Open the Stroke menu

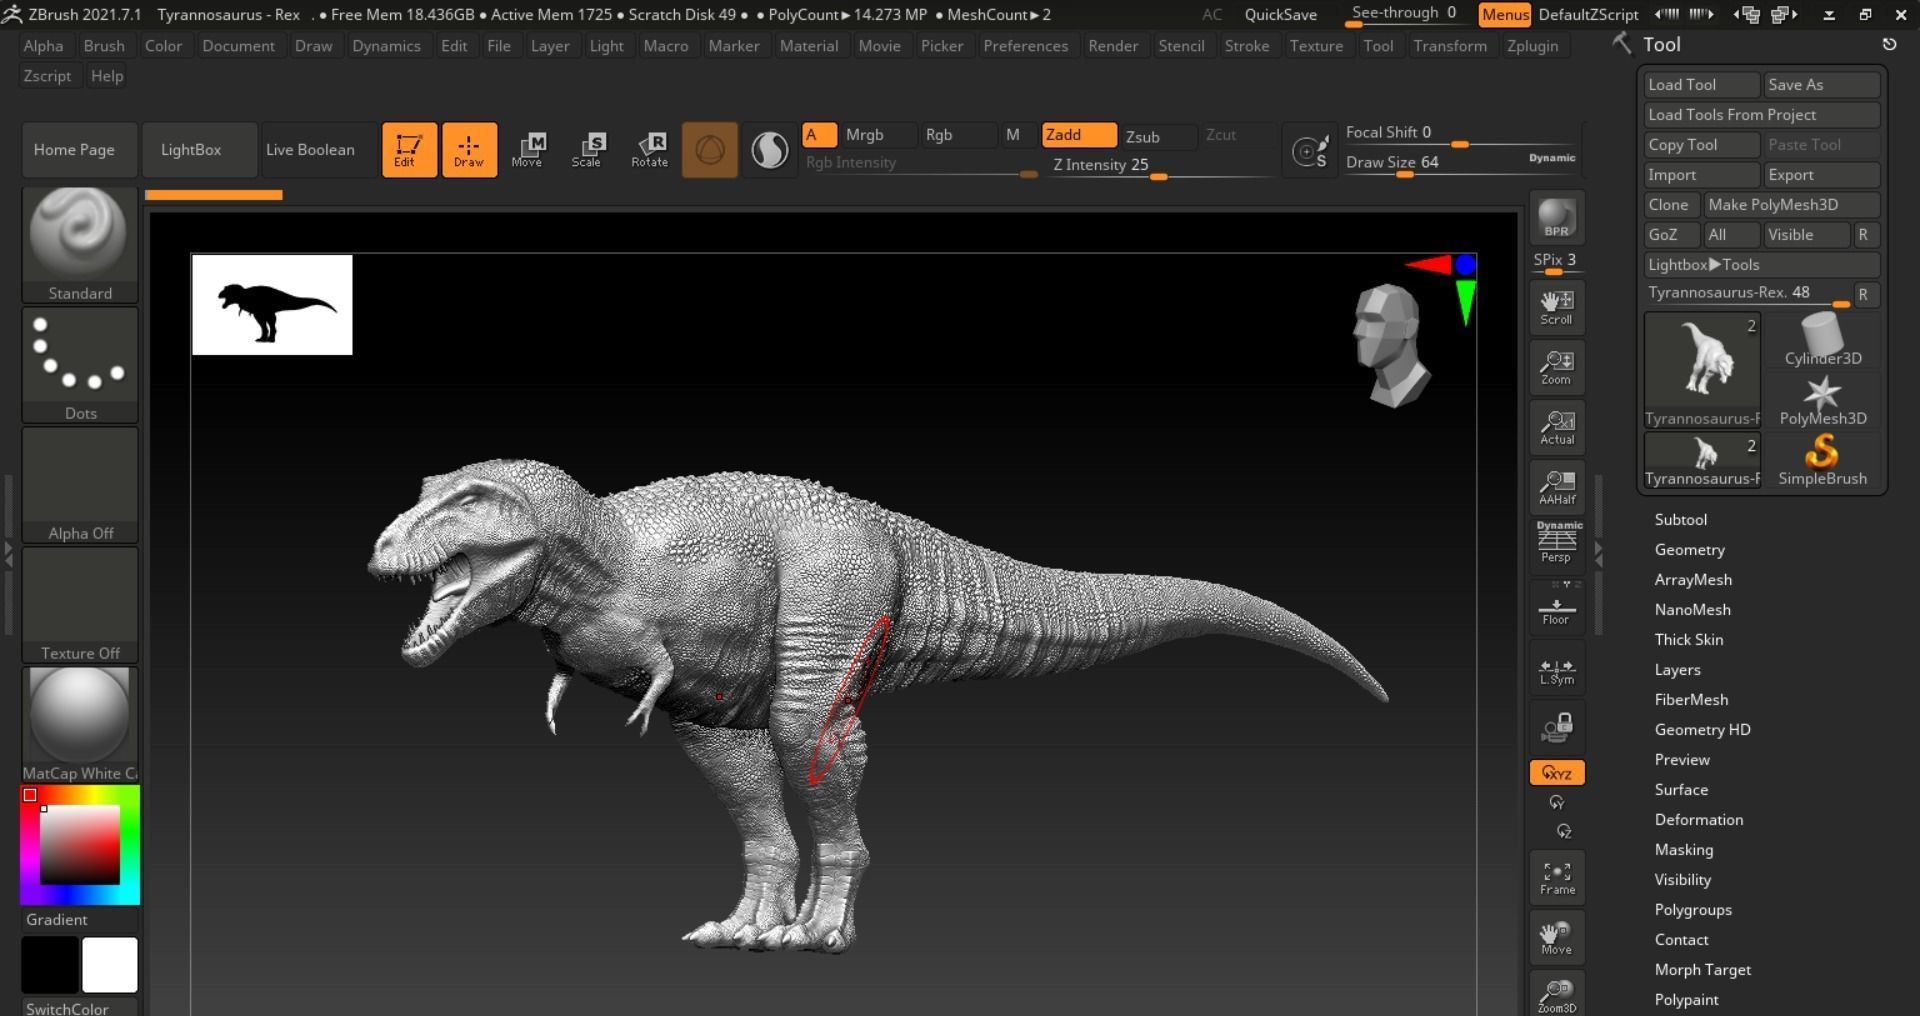click(1246, 46)
